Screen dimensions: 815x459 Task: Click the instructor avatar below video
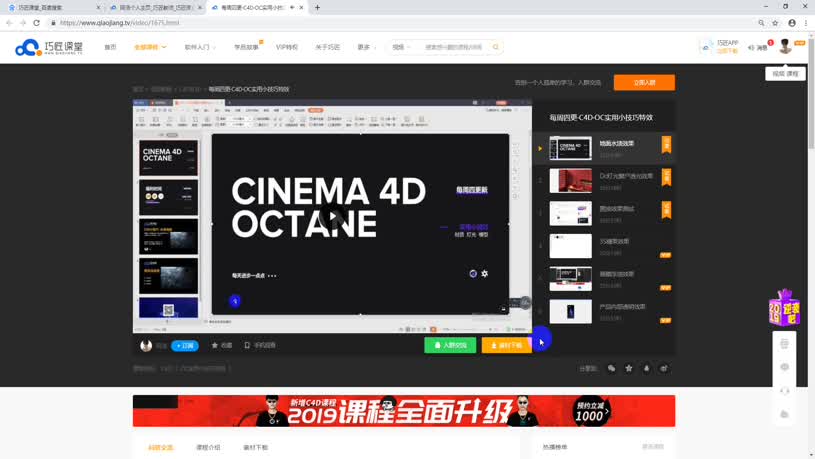pyautogui.click(x=146, y=346)
